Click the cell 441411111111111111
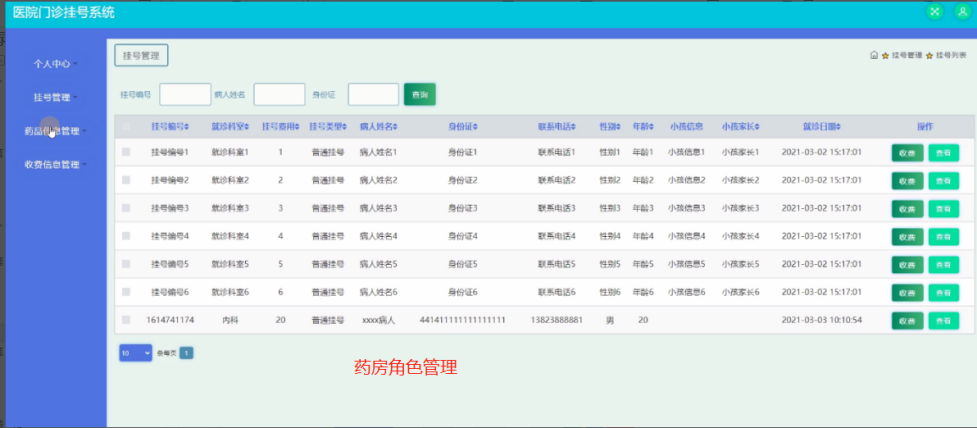Viewport: 977px width, 428px height. pos(462,320)
